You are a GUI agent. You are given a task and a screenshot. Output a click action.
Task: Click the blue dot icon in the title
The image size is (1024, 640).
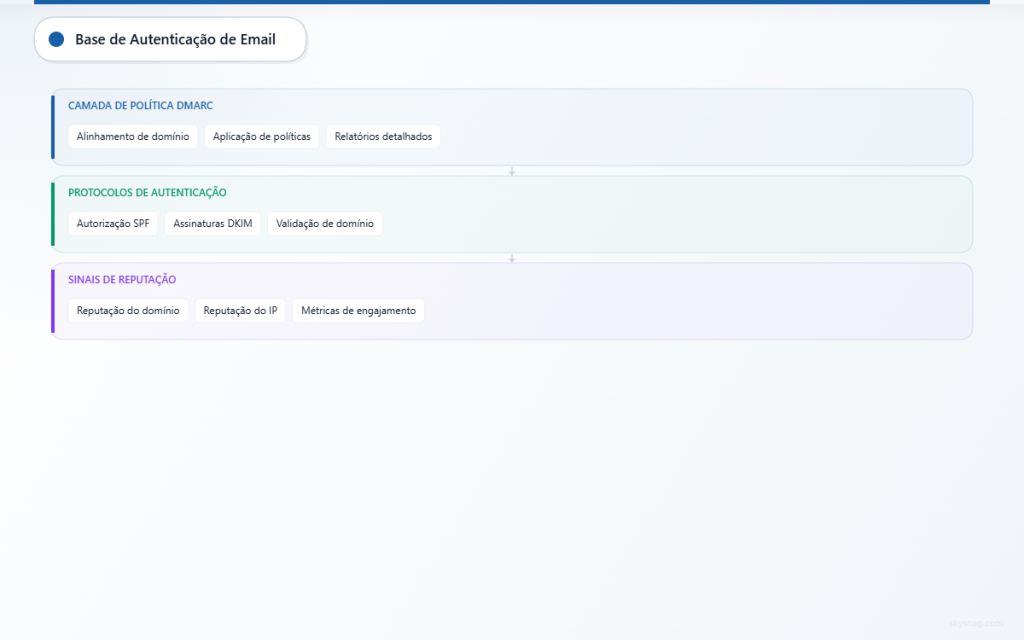(56, 39)
